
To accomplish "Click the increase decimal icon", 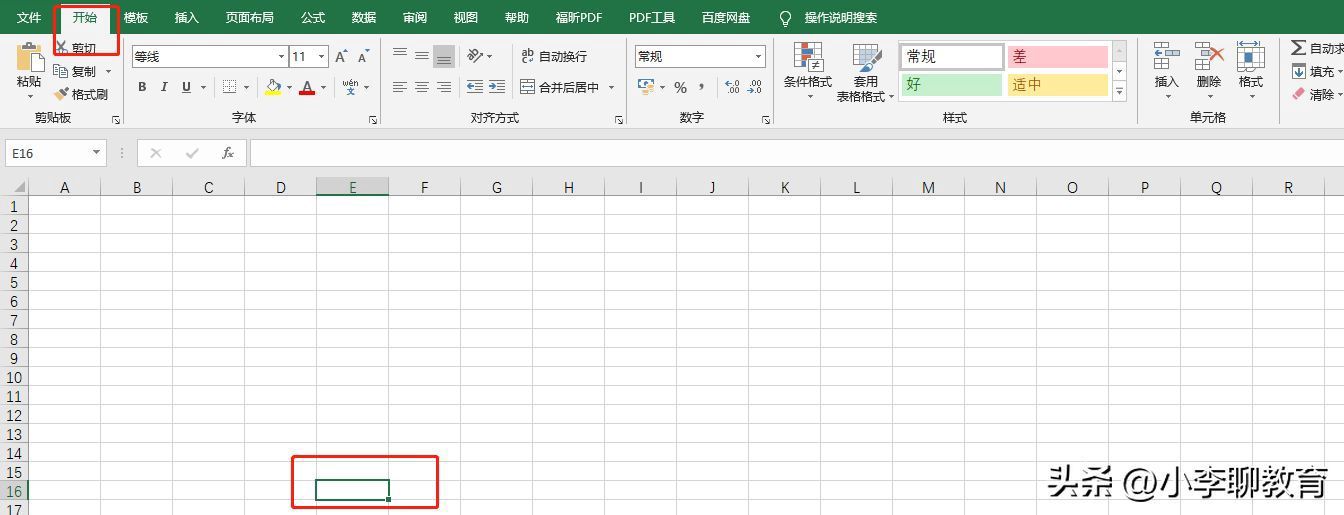I will pyautogui.click(x=732, y=87).
